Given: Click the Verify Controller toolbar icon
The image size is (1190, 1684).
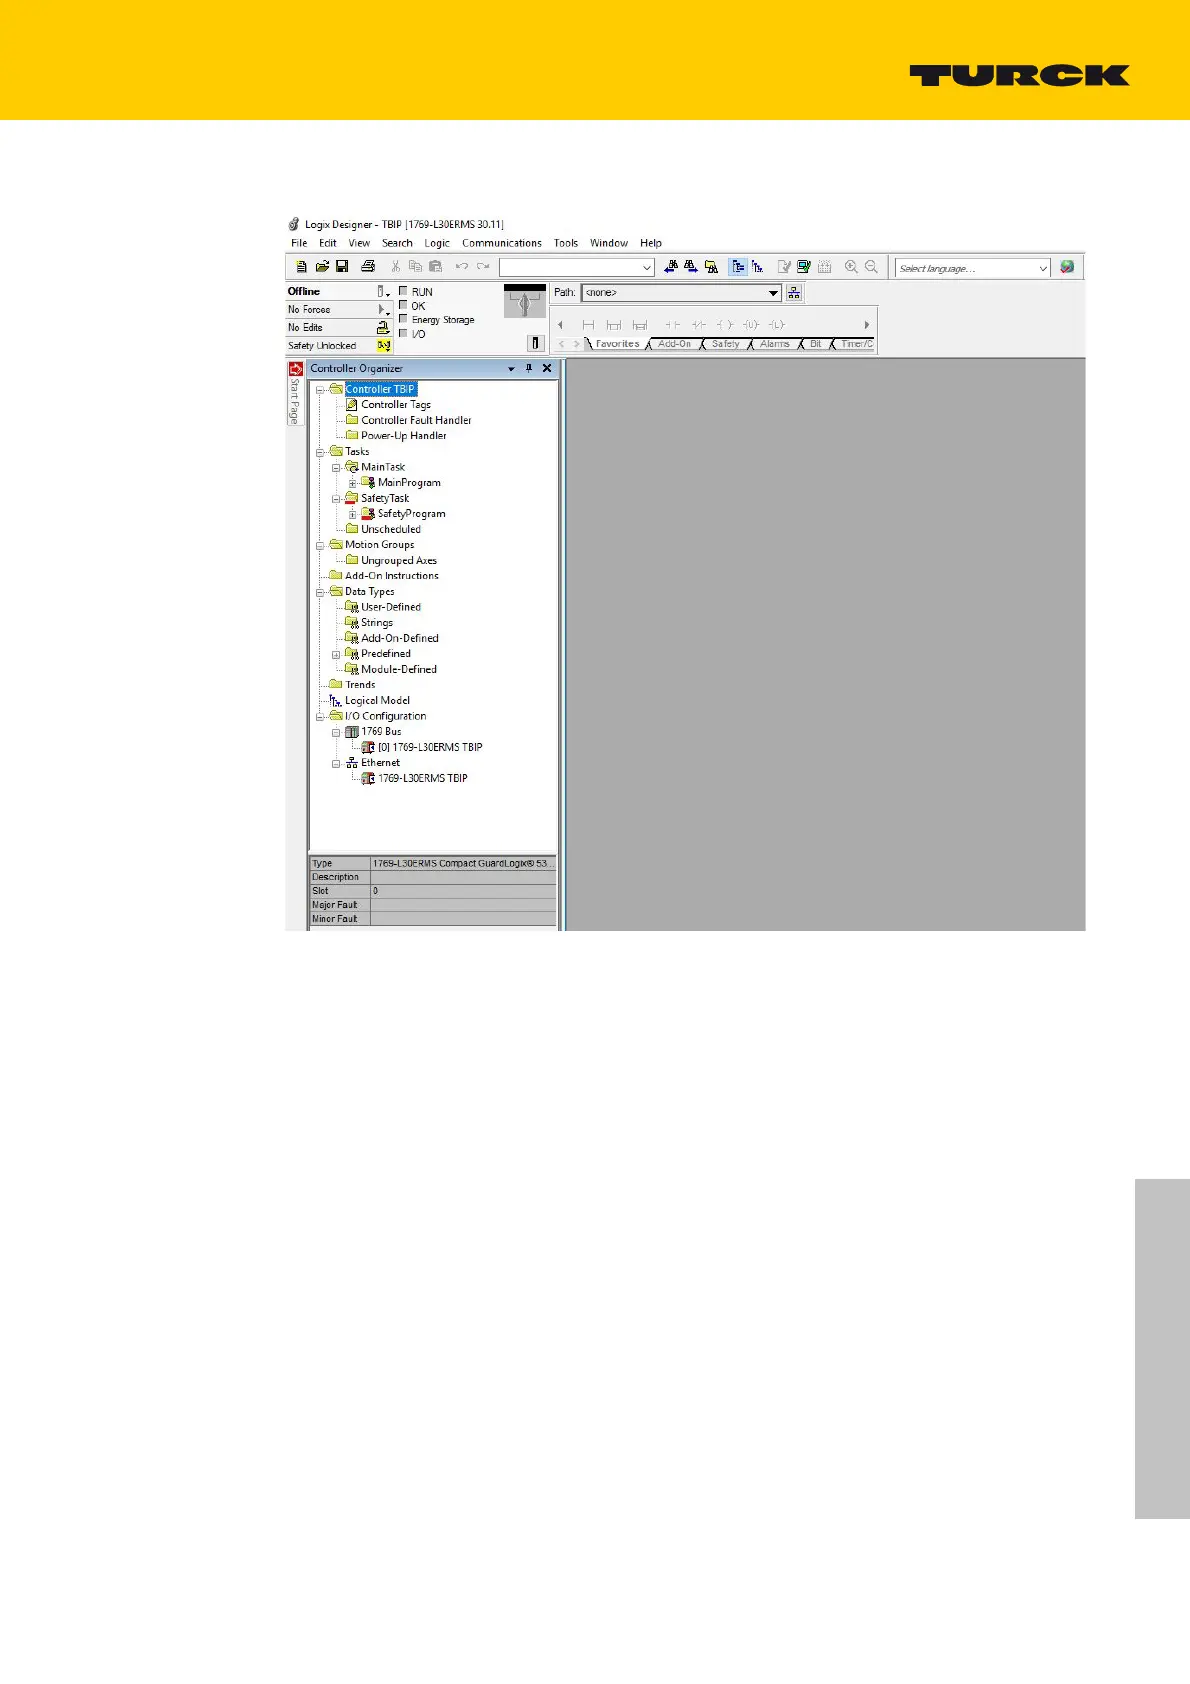Looking at the screenshot, I should (x=804, y=267).
